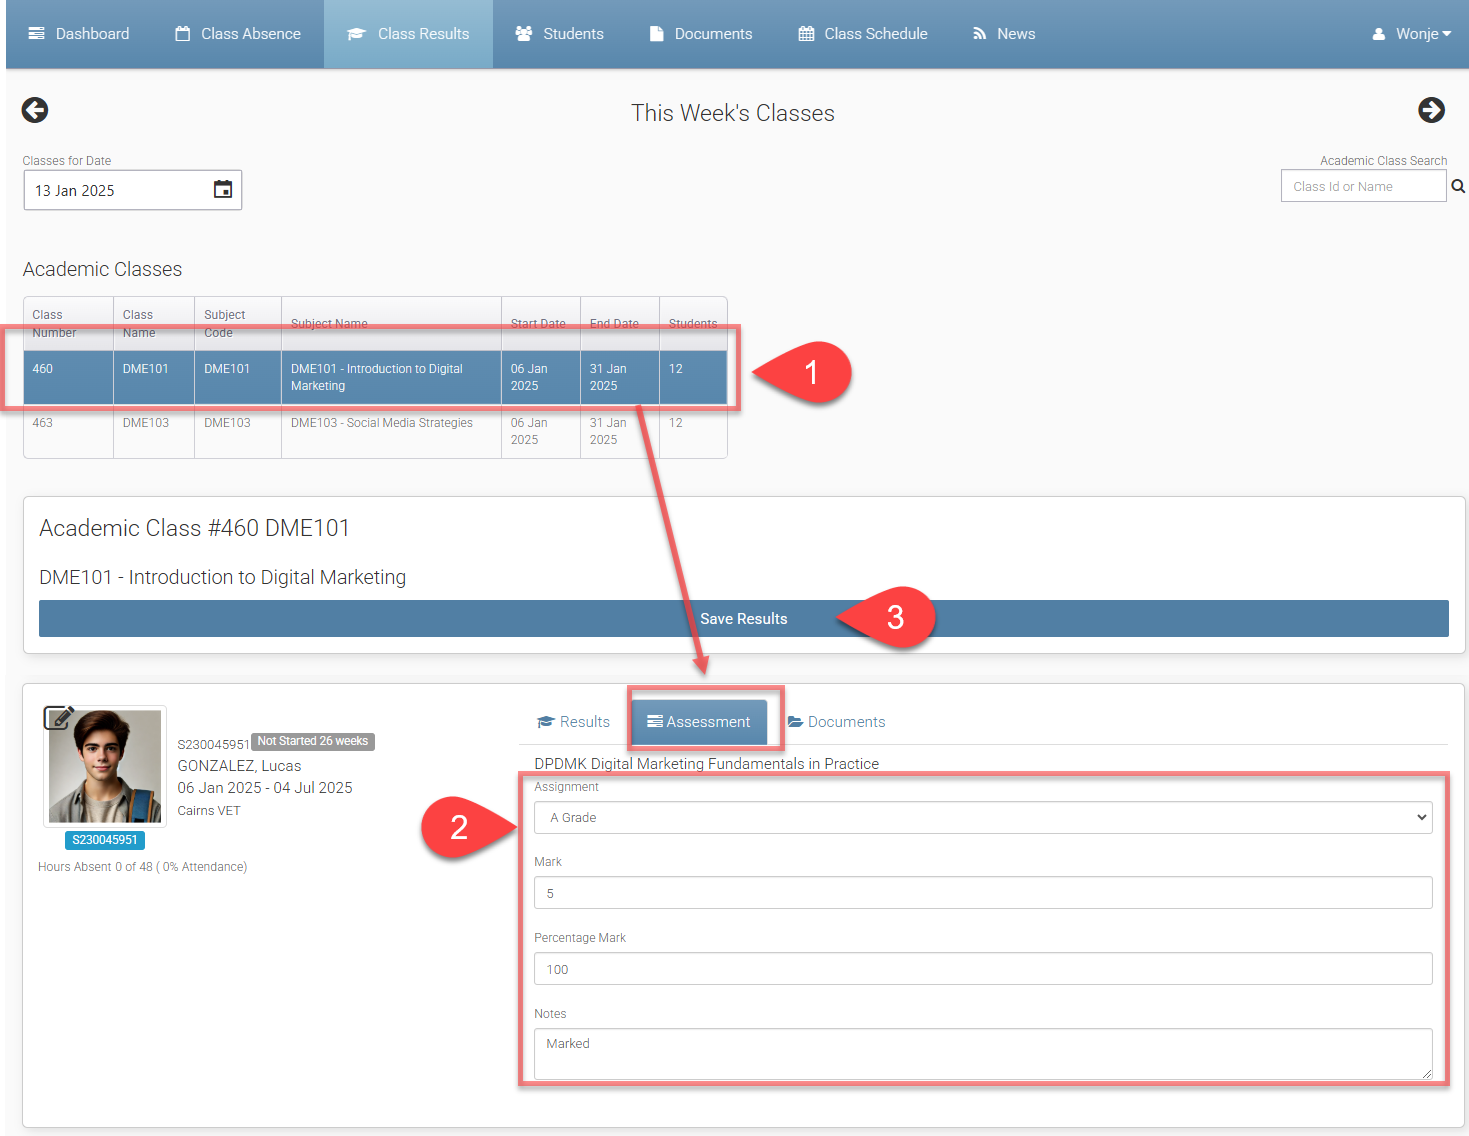Open the Class Absence page
The image size is (1469, 1136).
tap(238, 34)
